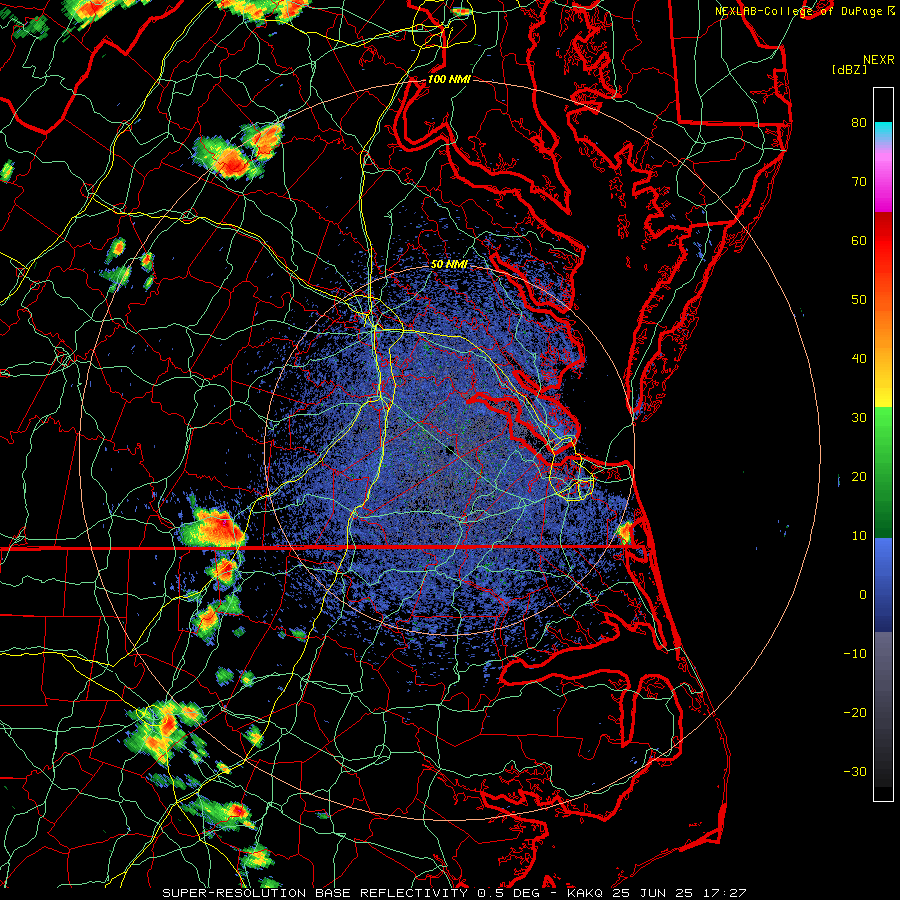The height and width of the screenshot is (900, 900).
Task: Click "SUPER-RESOLUTION BASE REFLECTIVITY" in the caption
Action: (x=315, y=893)
